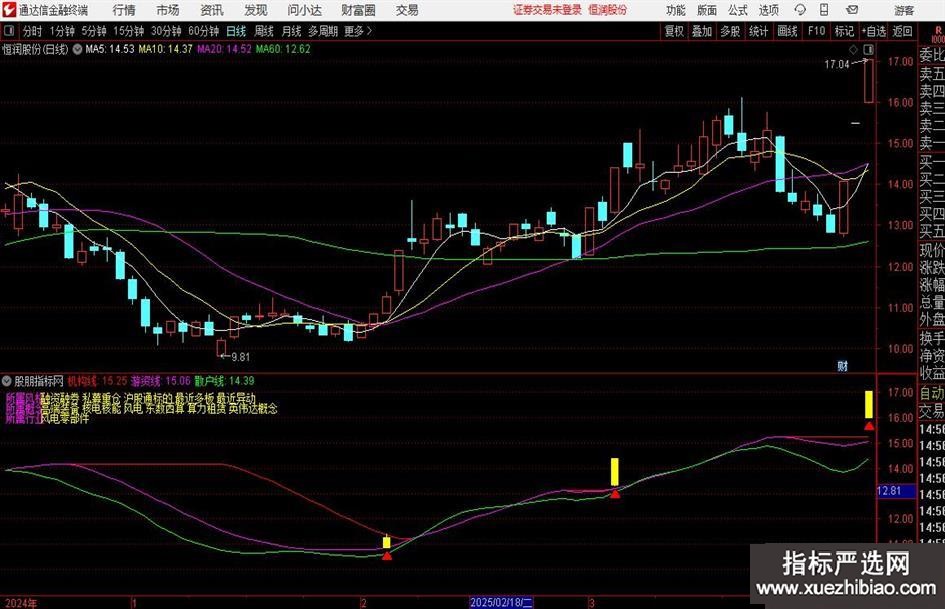The image size is (945, 609).
Task: Click the MA20: 14.52 label
Action: click(x=224, y=49)
